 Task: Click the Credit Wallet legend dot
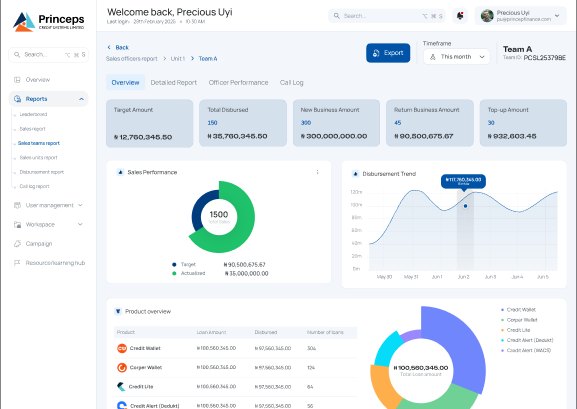502,310
